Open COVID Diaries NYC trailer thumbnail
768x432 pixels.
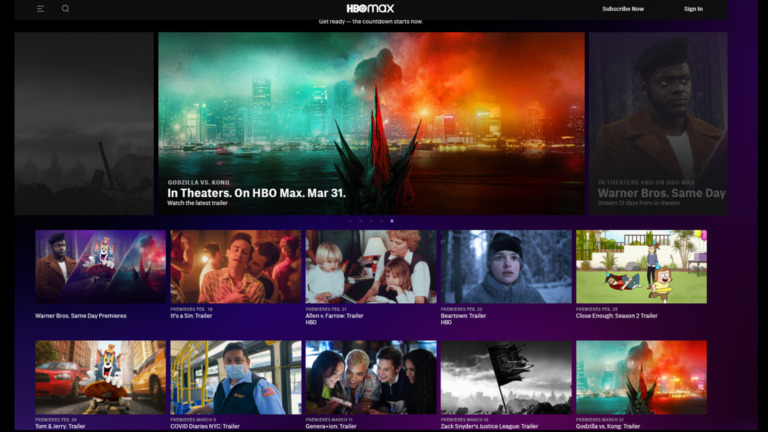[236, 377]
